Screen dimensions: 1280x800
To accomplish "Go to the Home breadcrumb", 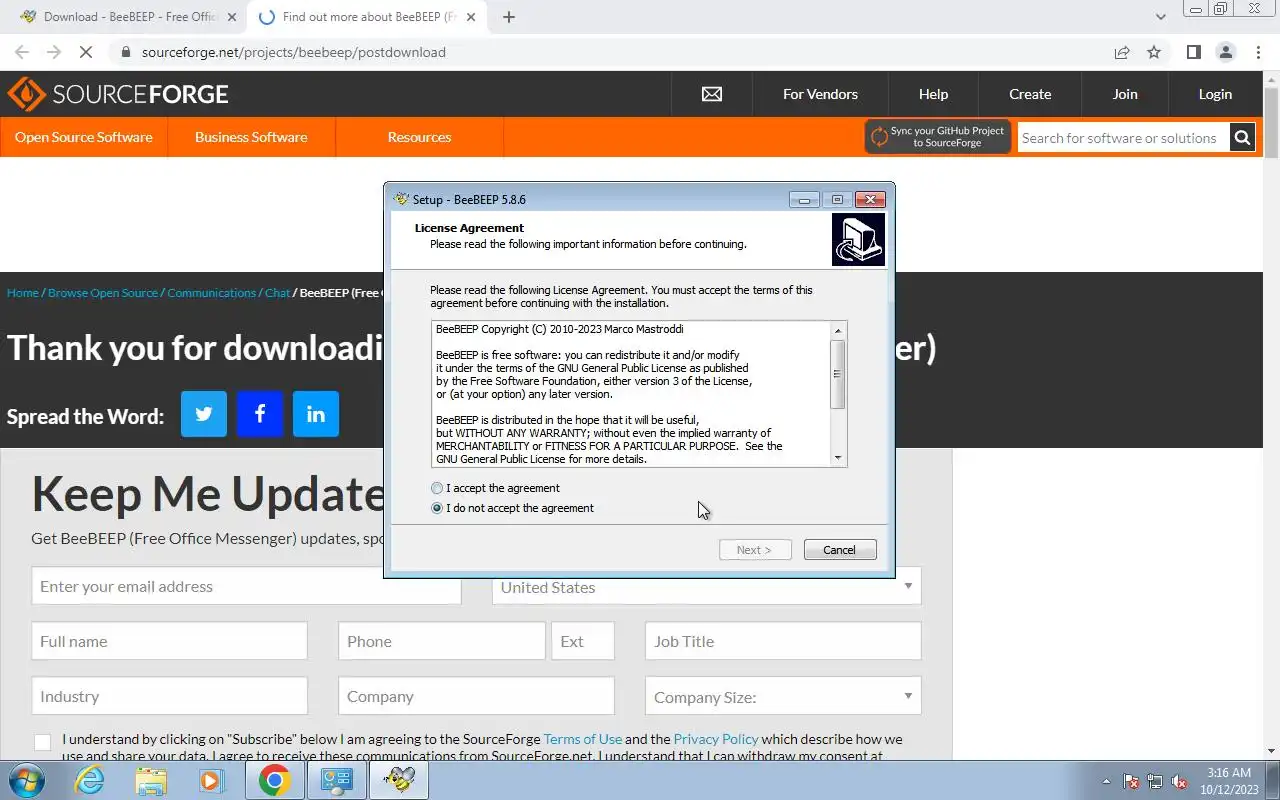I will coord(23,293).
